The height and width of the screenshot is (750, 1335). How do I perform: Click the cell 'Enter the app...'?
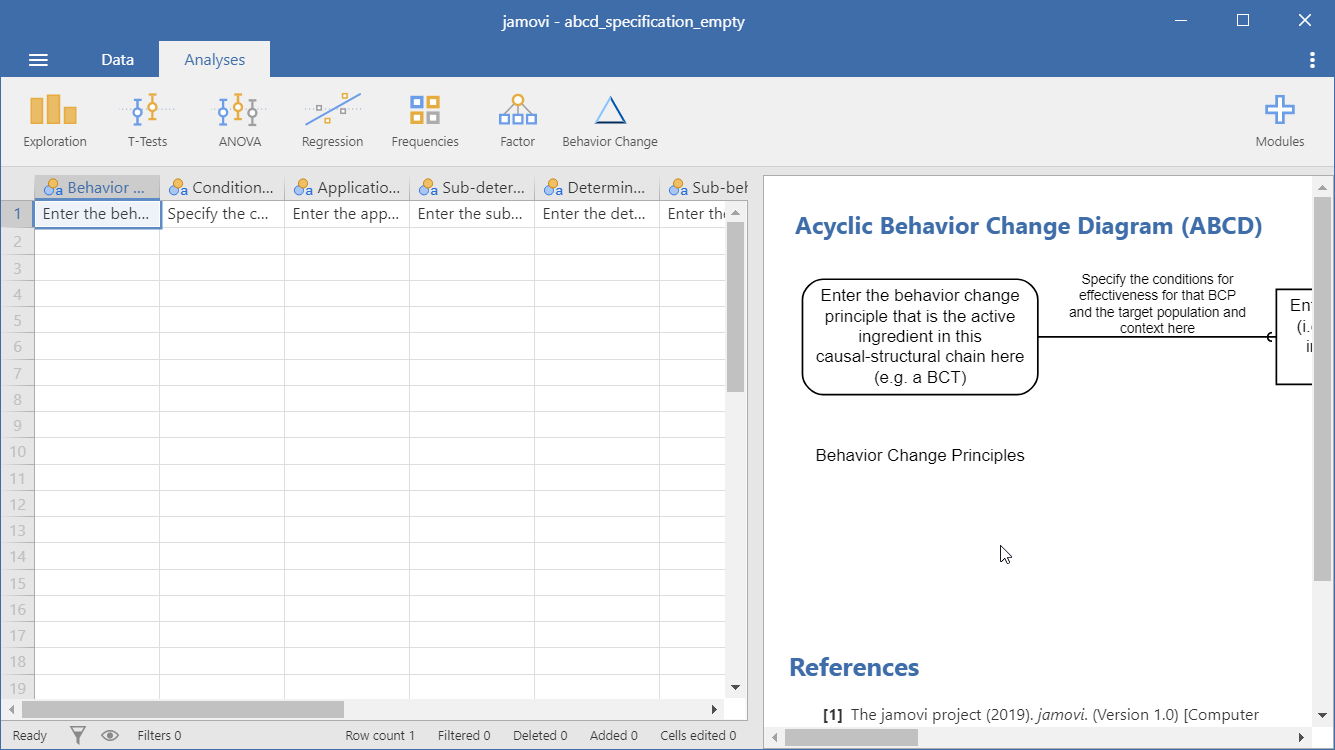tap(347, 214)
